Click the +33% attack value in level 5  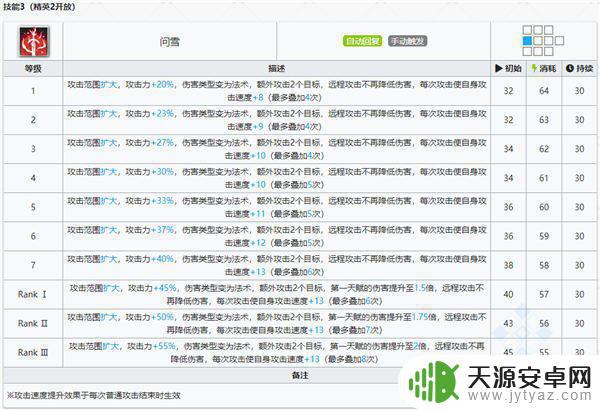[x=163, y=201]
